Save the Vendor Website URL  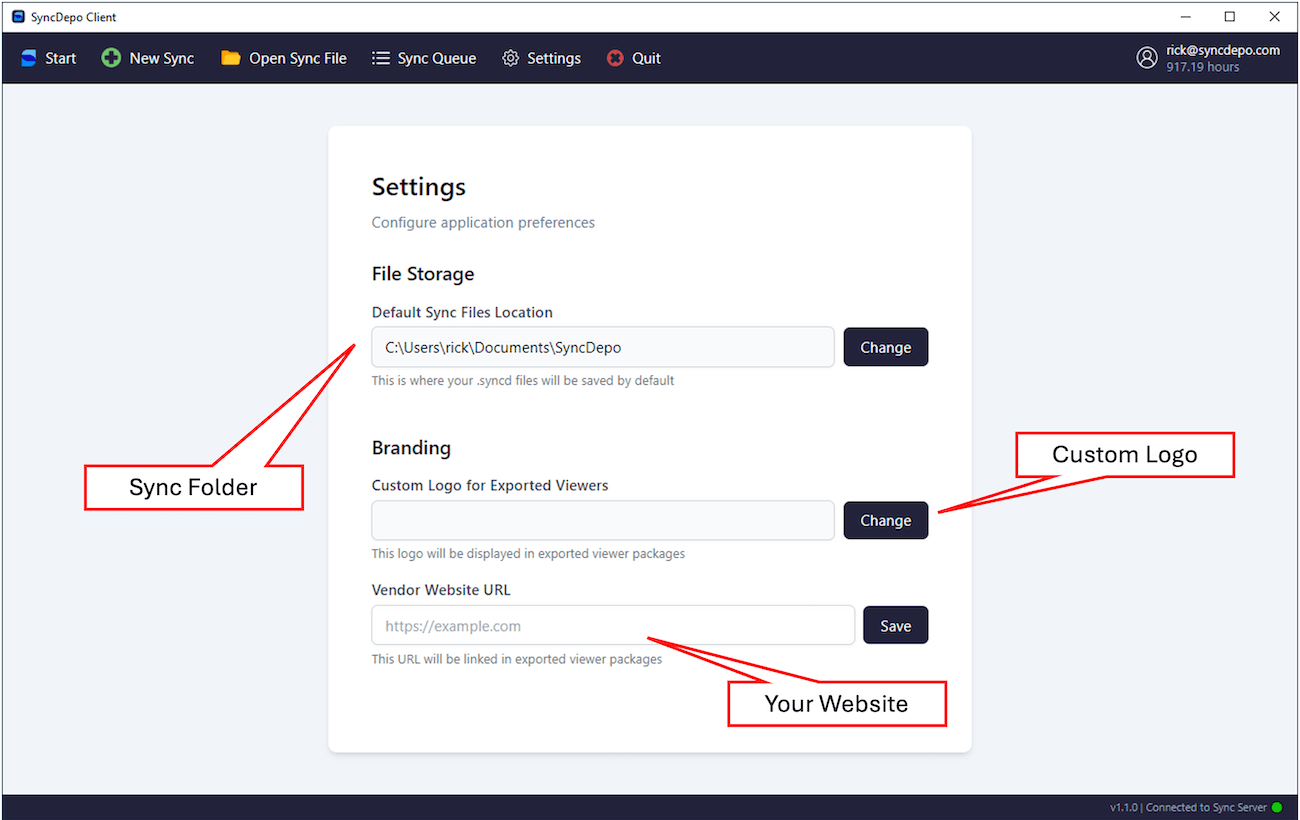pyautogui.click(x=895, y=625)
